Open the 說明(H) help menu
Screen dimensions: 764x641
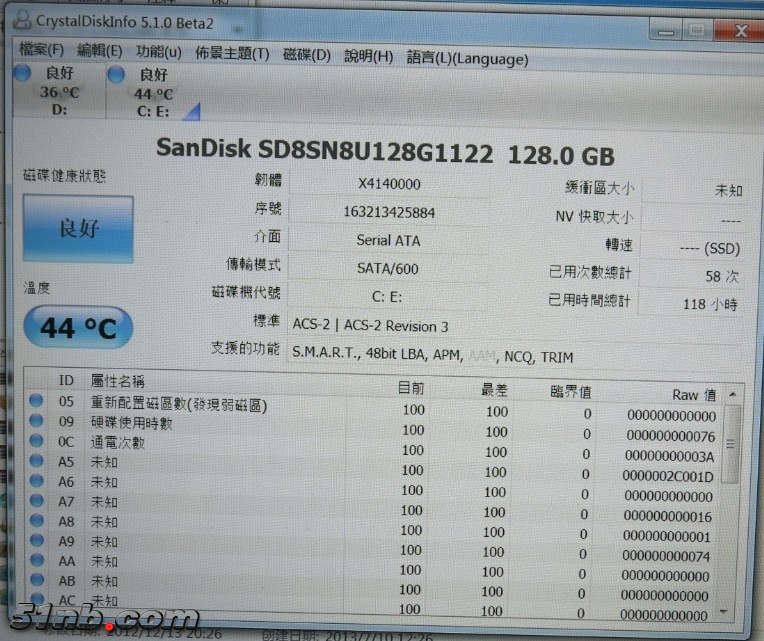pyautogui.click(x=368, y=57)
